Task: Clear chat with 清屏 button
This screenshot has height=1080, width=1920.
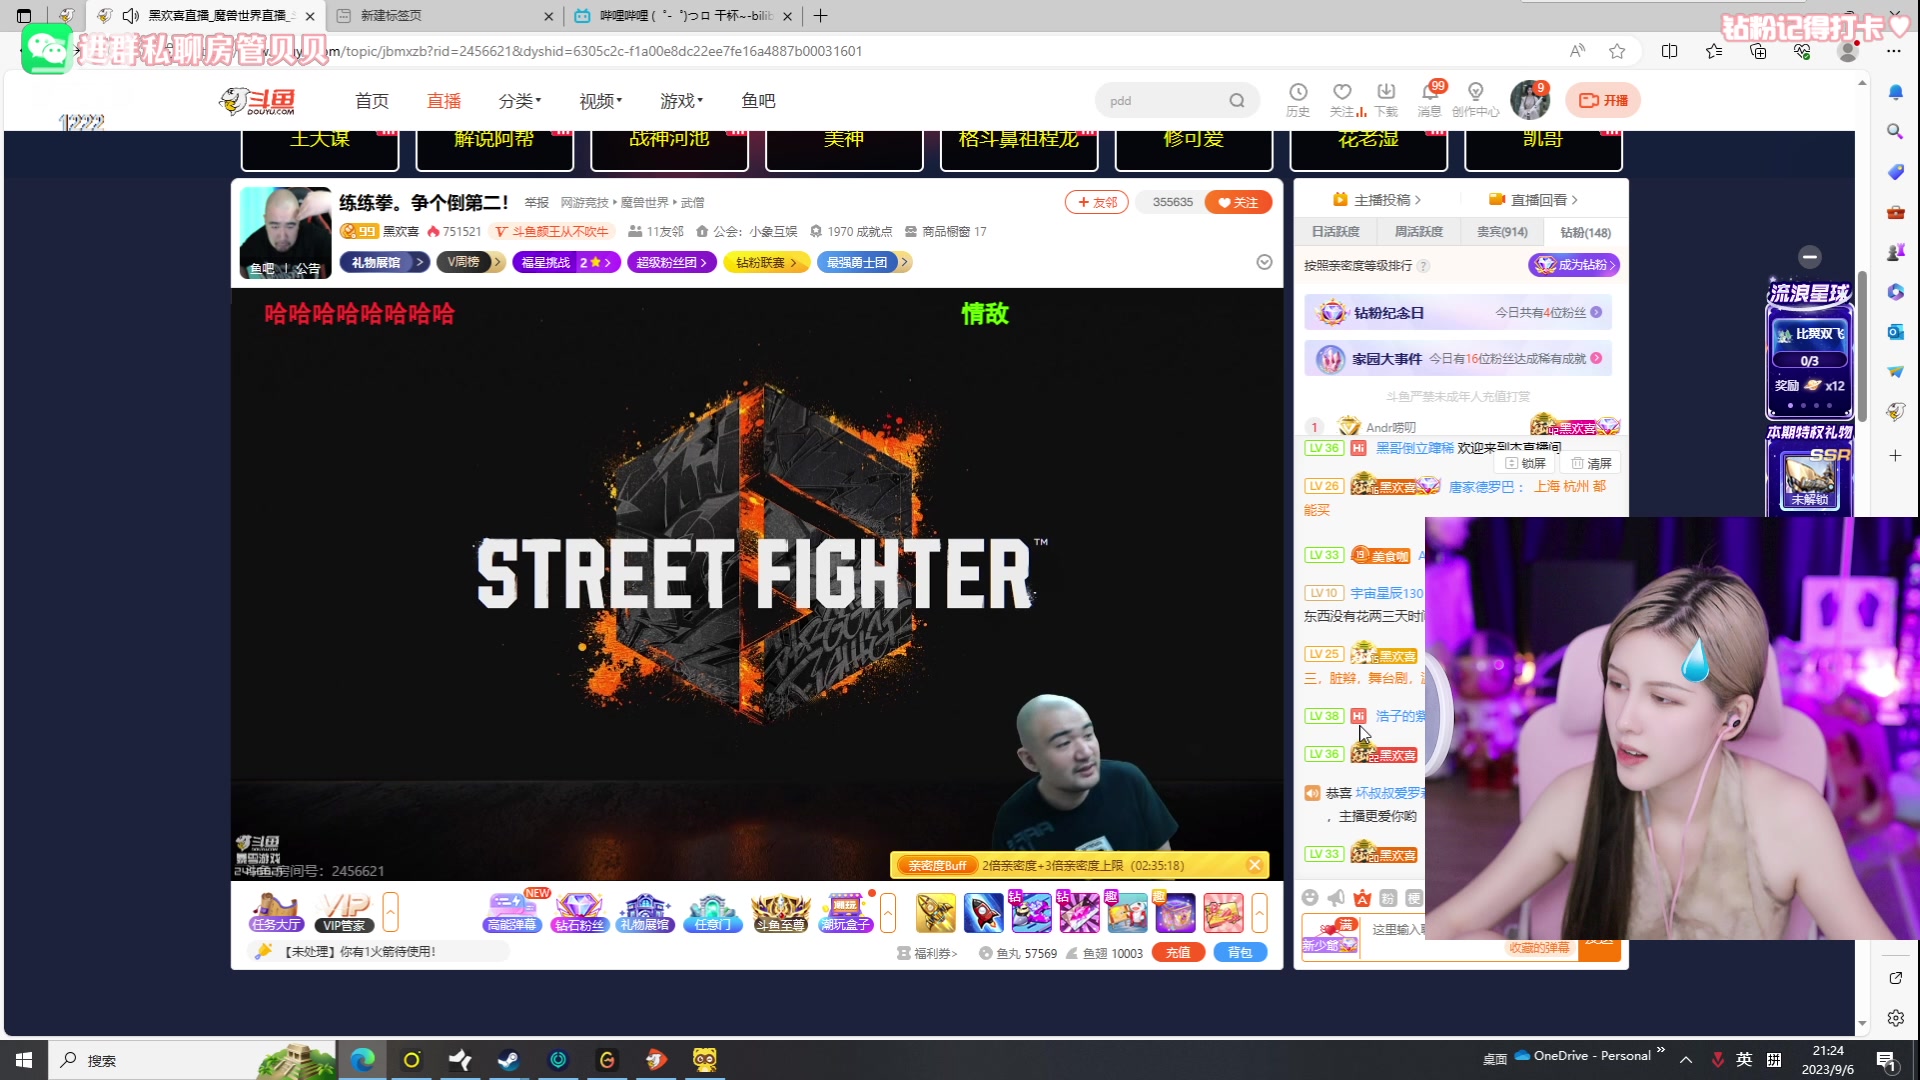Action: point(1591,463)
